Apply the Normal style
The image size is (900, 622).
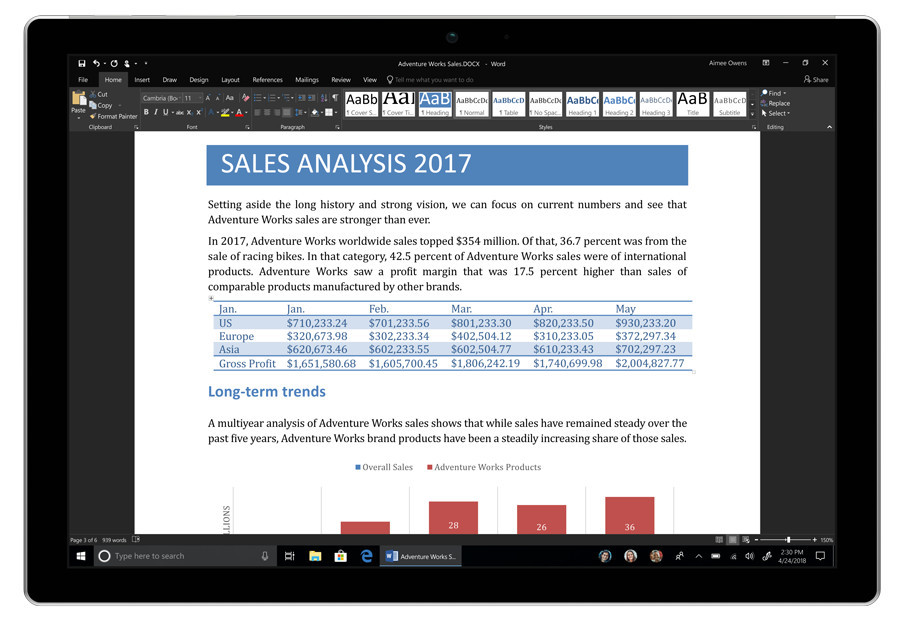coord(472,104)
